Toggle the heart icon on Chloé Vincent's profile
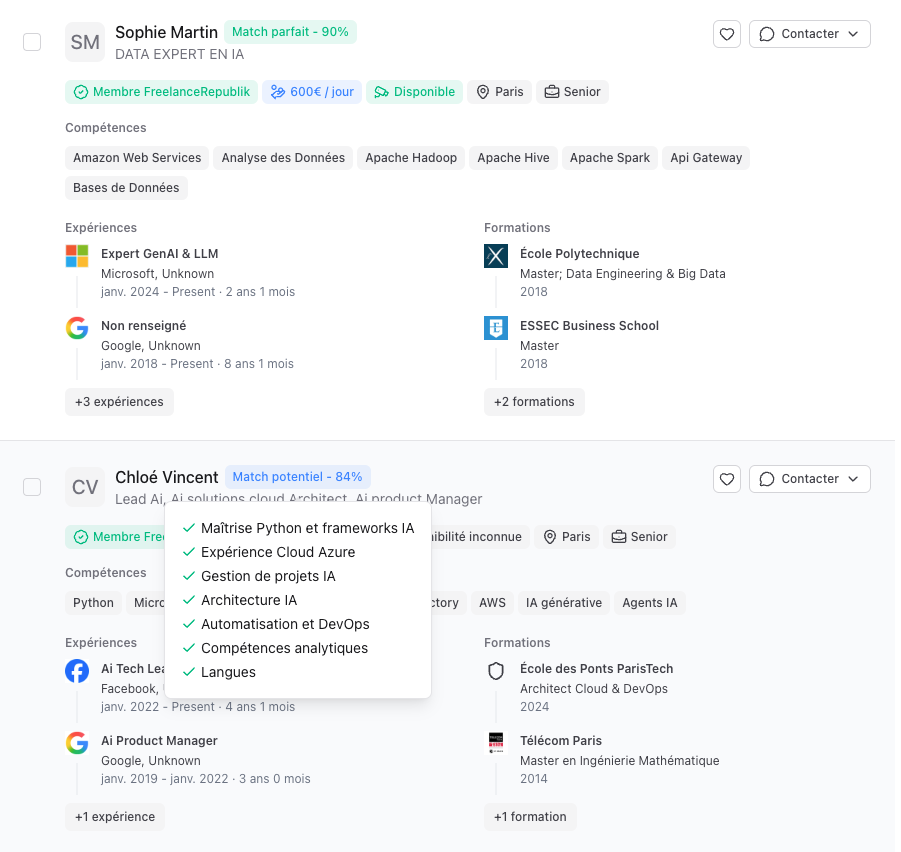Image resolution: width=901 pixels, height=852 pixels. [x=727, y=479]
